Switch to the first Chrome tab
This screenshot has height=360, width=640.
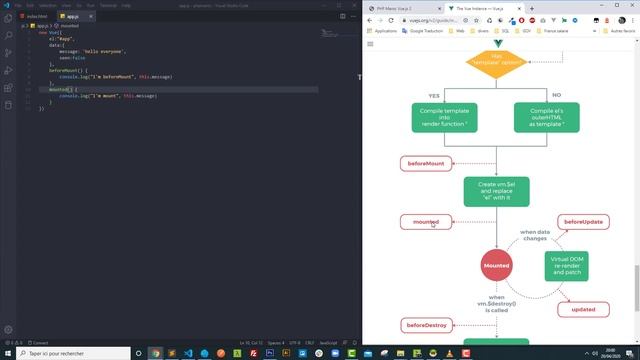[x=403, y=9]
